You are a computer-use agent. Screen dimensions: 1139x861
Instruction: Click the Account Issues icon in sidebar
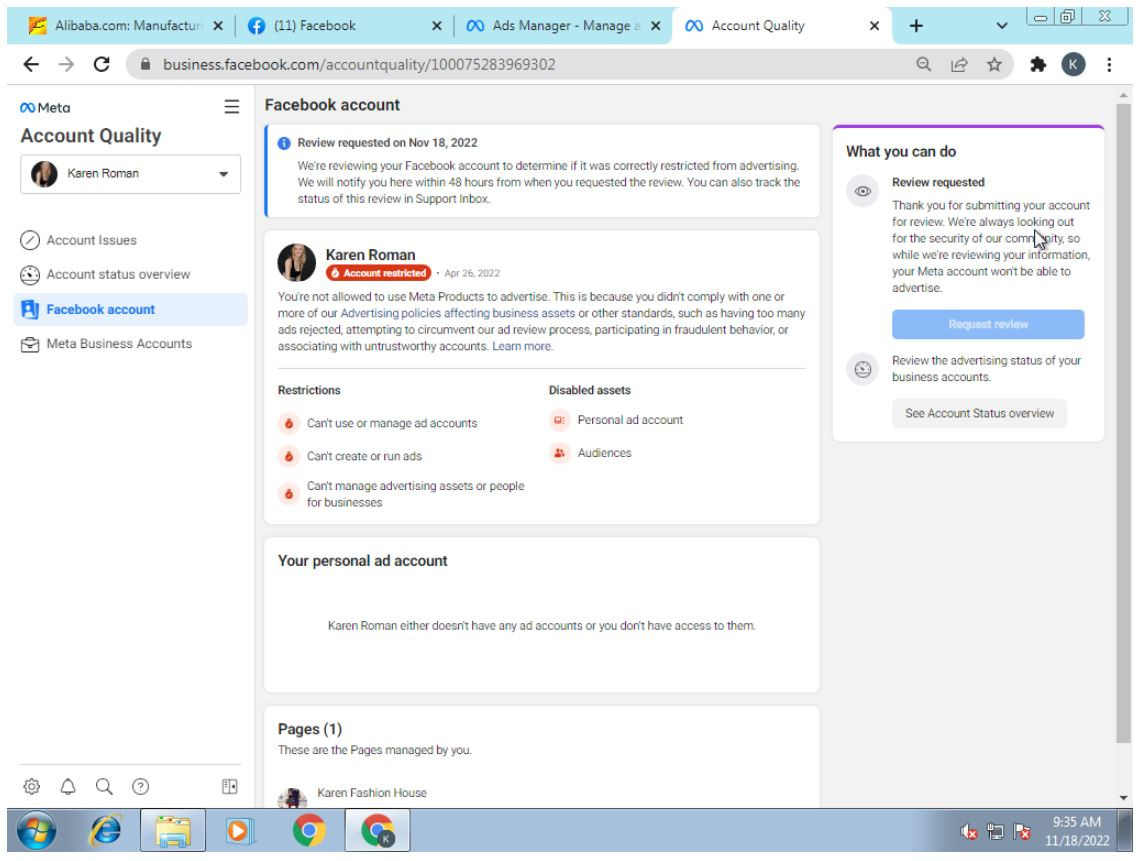point(30,240)
